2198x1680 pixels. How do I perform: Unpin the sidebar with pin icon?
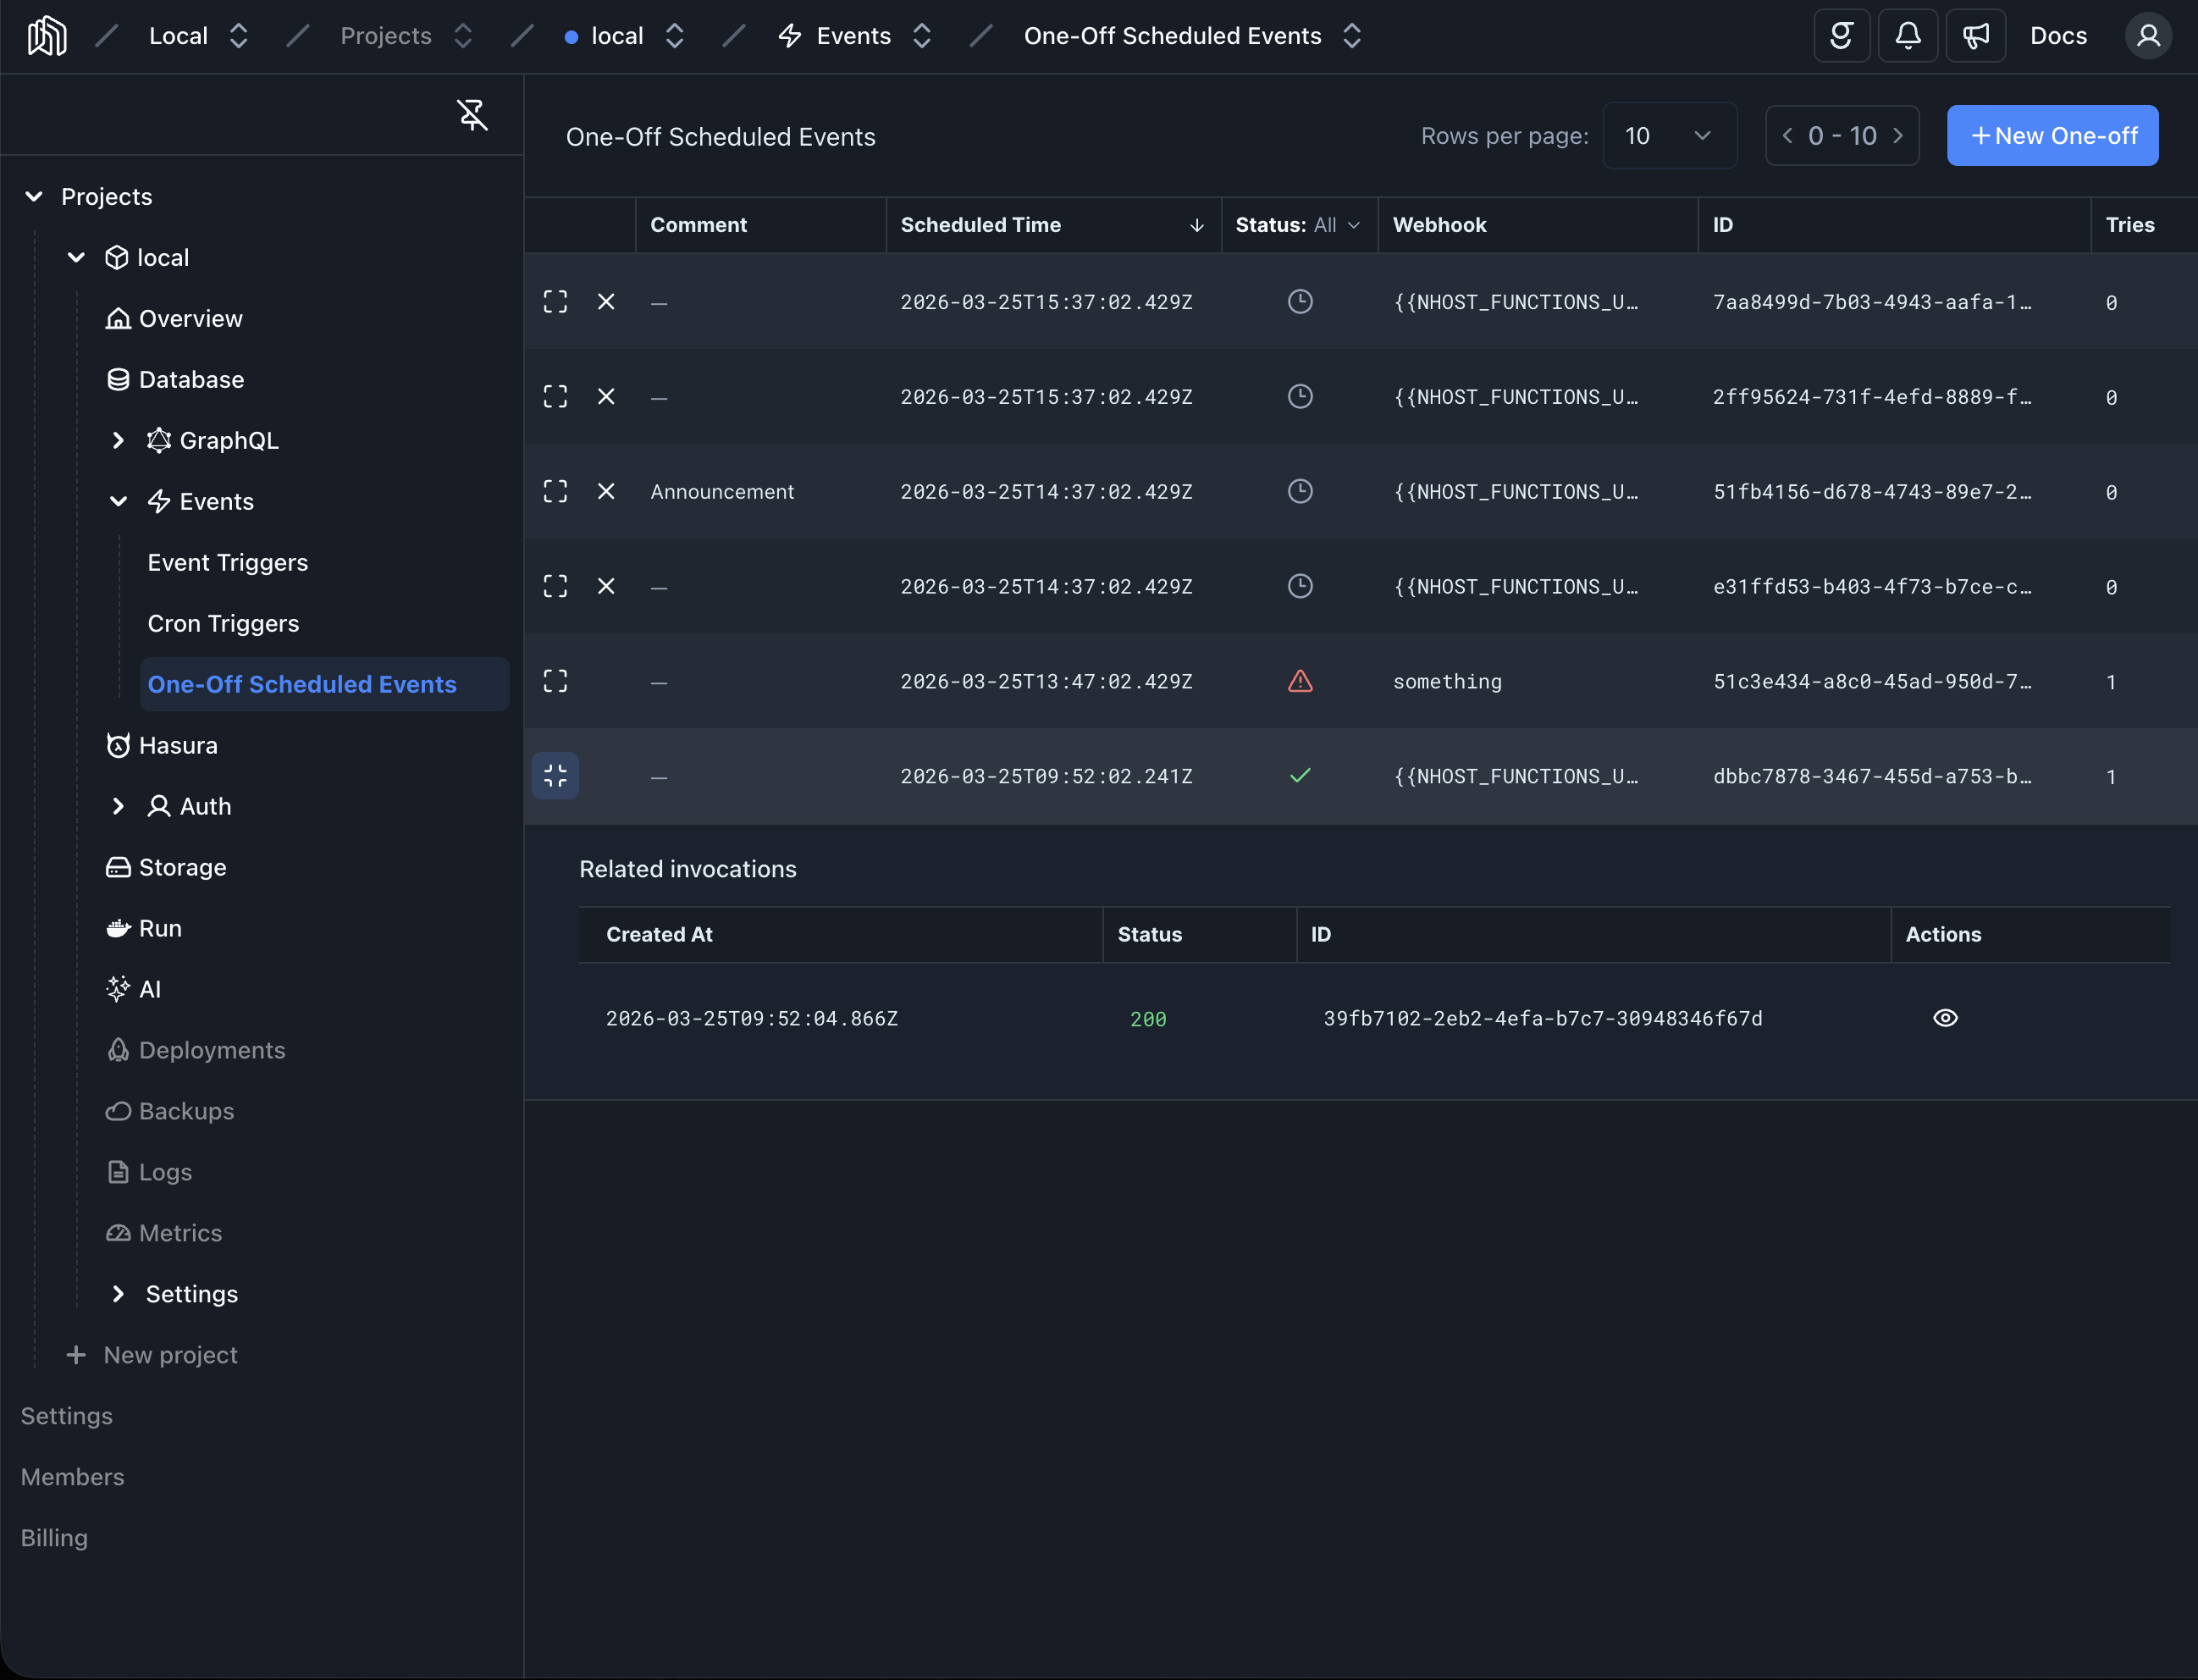click(x=472, y=115)
